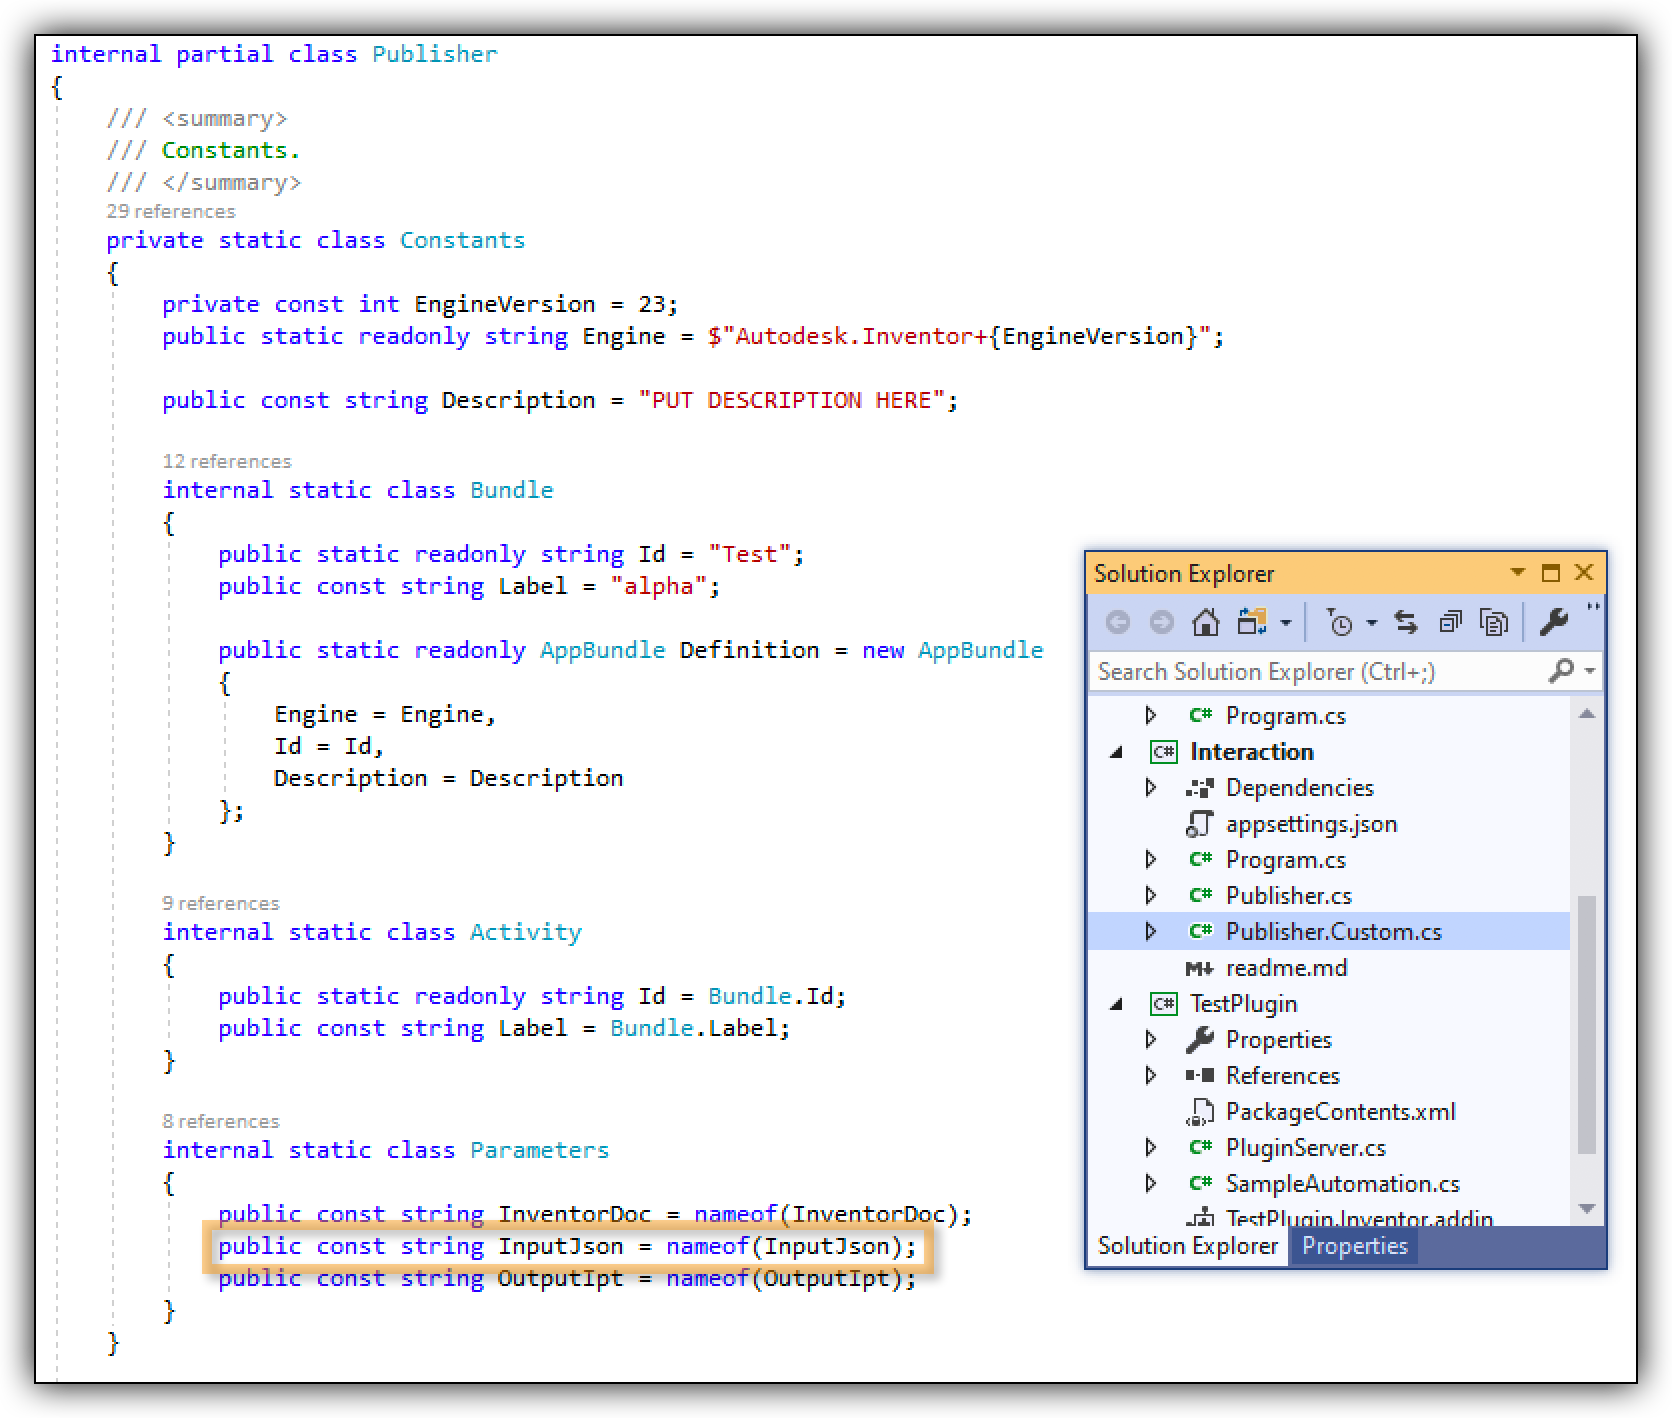
Task: Open the views switcher dropdown arrow
Action: pyautogui.click(x=1286, y=624)
